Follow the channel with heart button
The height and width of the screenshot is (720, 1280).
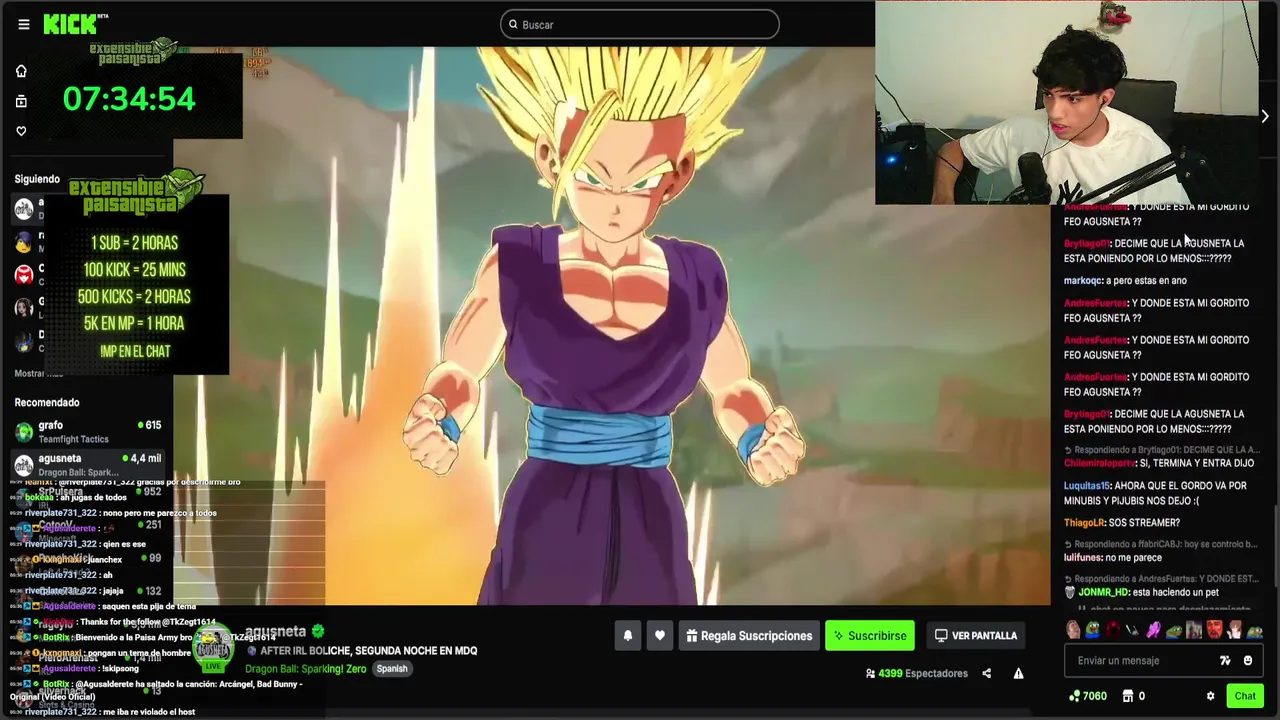coord(660,635)
